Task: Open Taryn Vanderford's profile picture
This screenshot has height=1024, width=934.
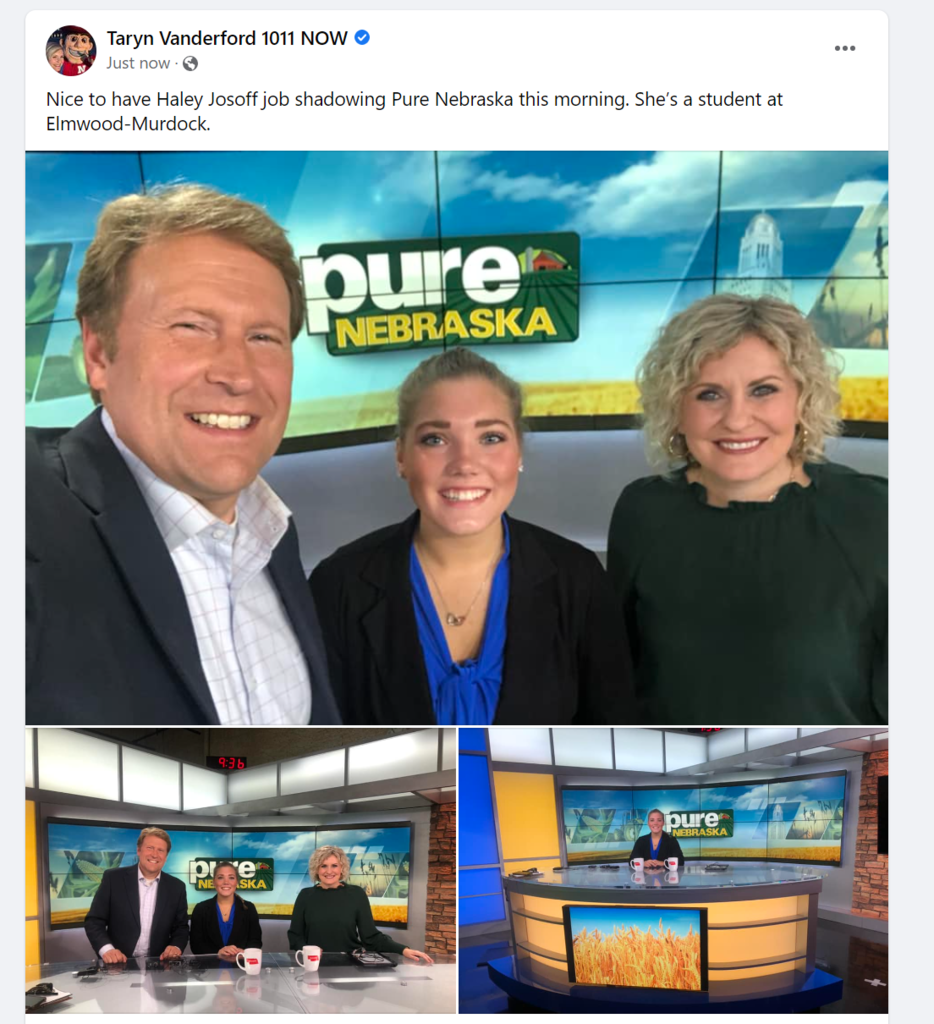Action: coord(71,50)
